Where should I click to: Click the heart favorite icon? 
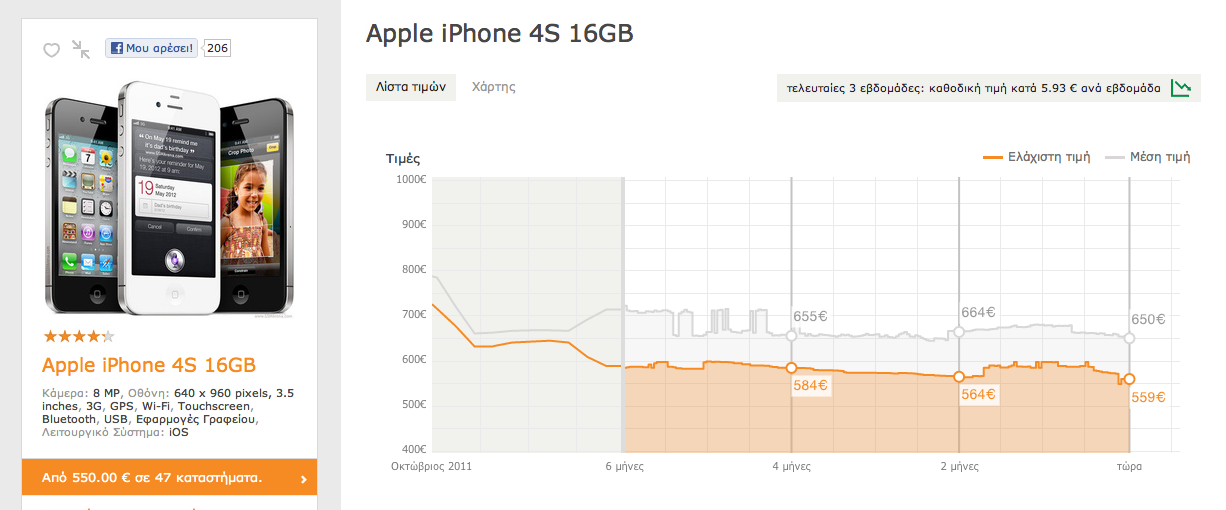51,49
